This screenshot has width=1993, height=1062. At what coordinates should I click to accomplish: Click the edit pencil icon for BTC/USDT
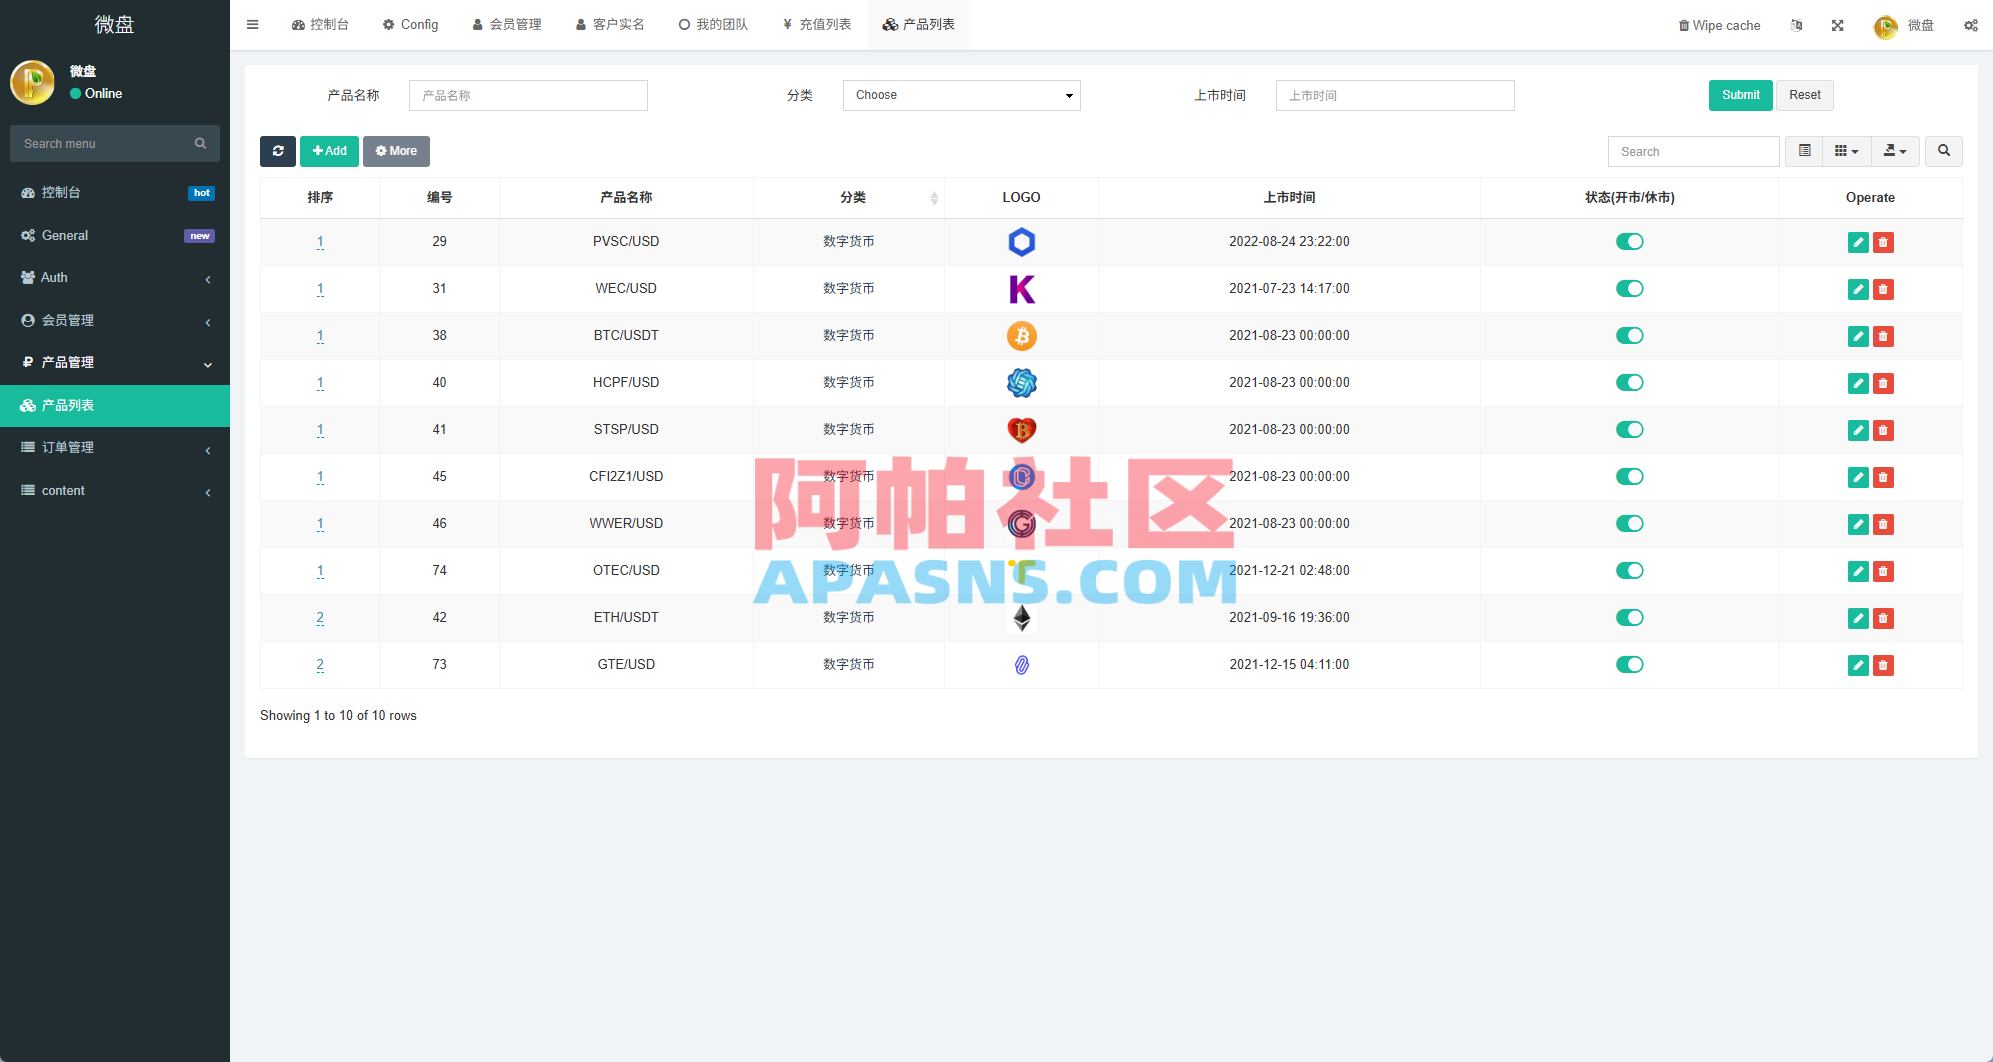pyautogui.click(x=1858, y=336)
